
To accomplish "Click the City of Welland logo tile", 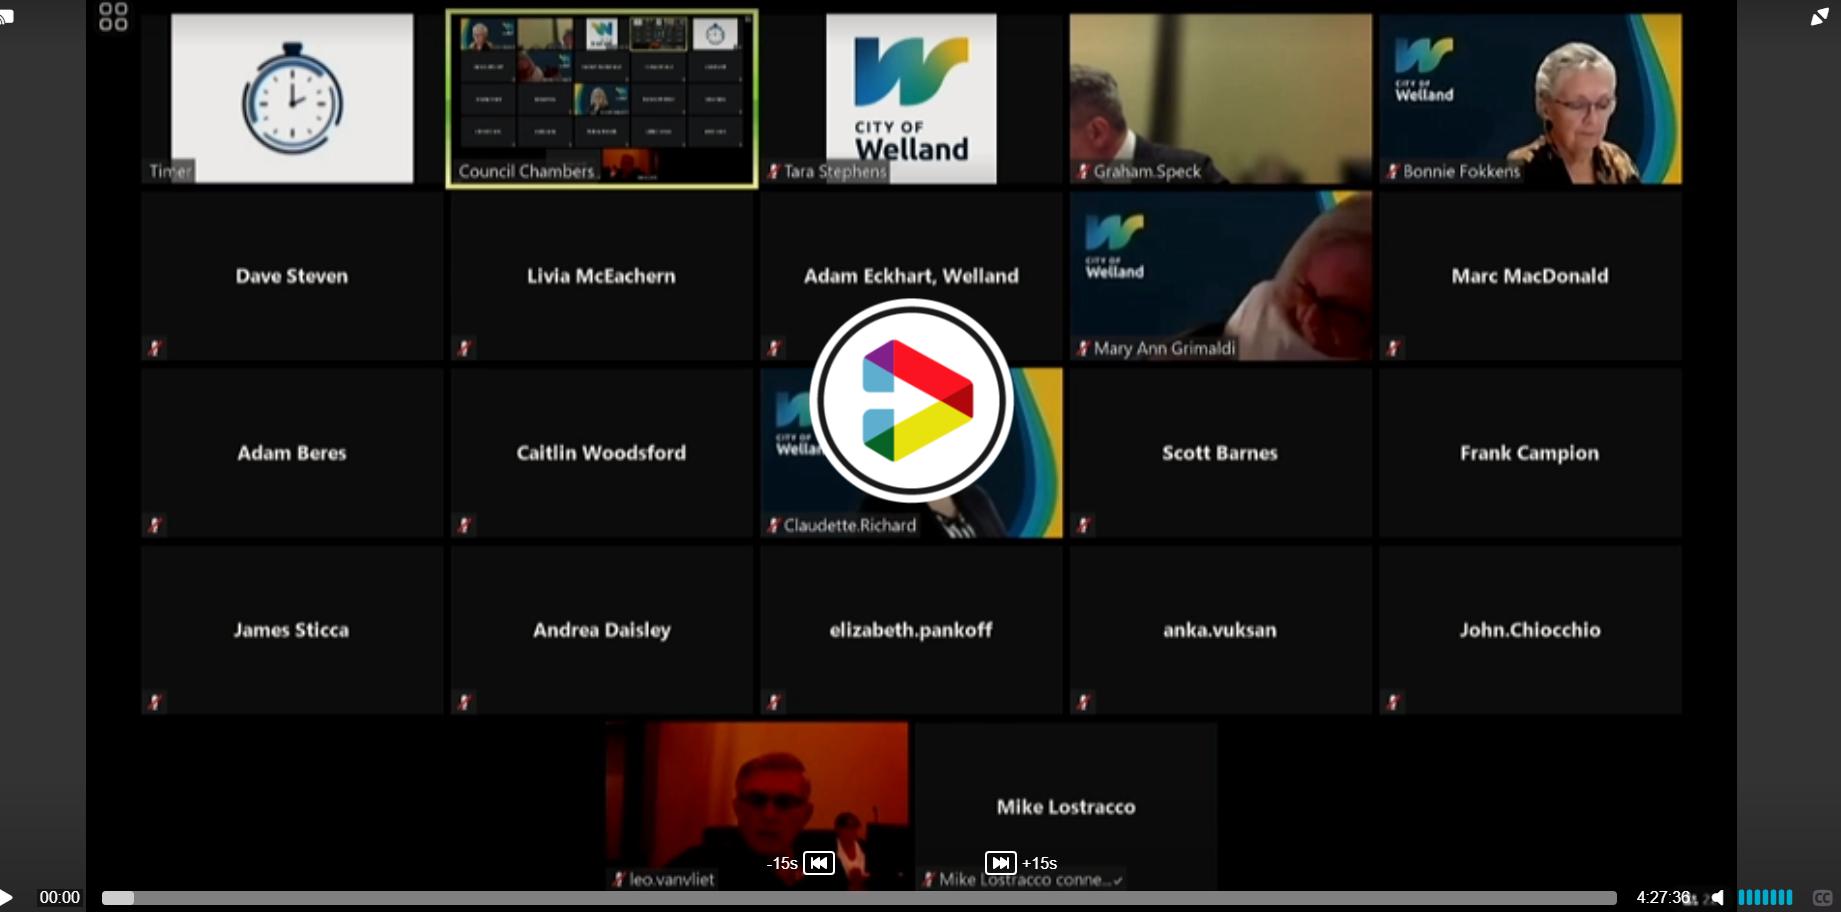I will coord(911,98).
